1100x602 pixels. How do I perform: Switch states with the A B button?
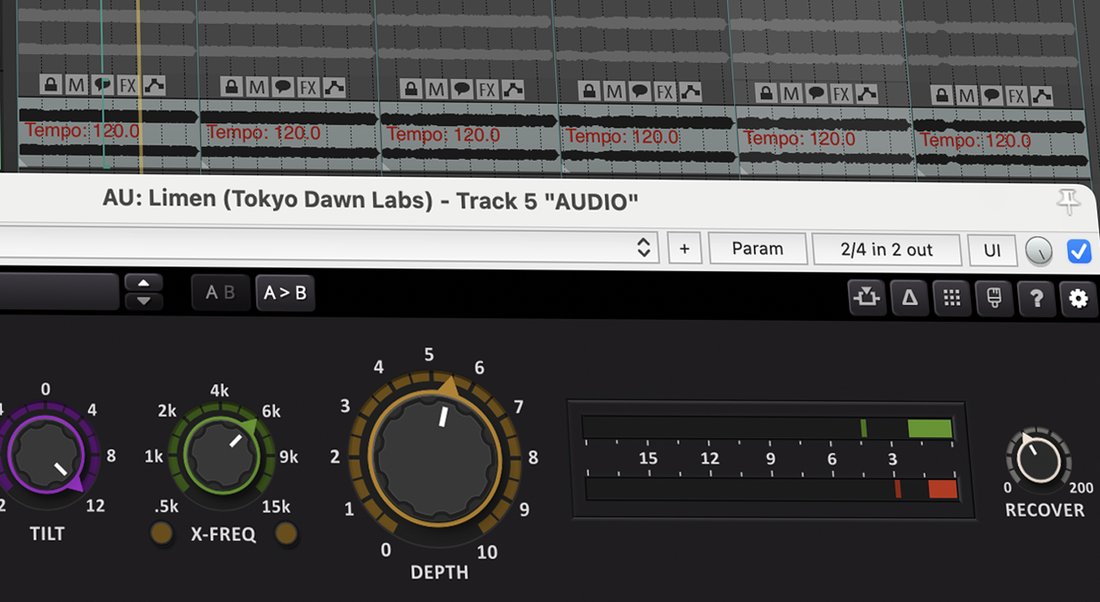220,293
